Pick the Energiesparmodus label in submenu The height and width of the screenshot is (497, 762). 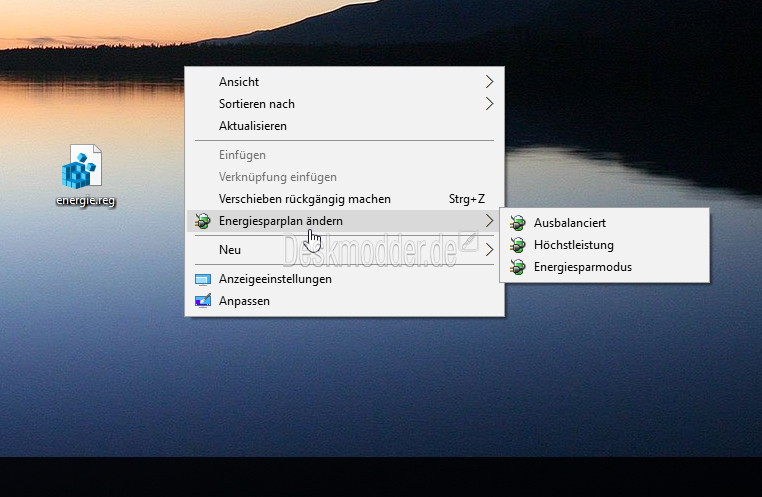tap(583, 267)
